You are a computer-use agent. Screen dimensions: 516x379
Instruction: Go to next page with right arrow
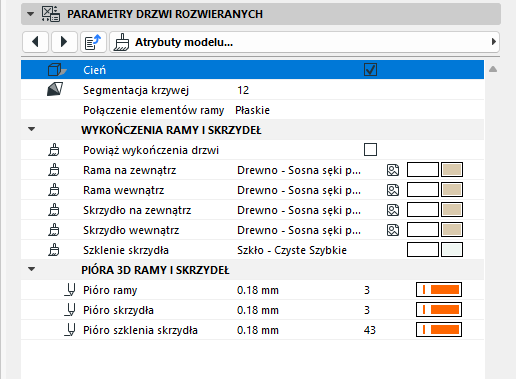click(x=64, y=42)
